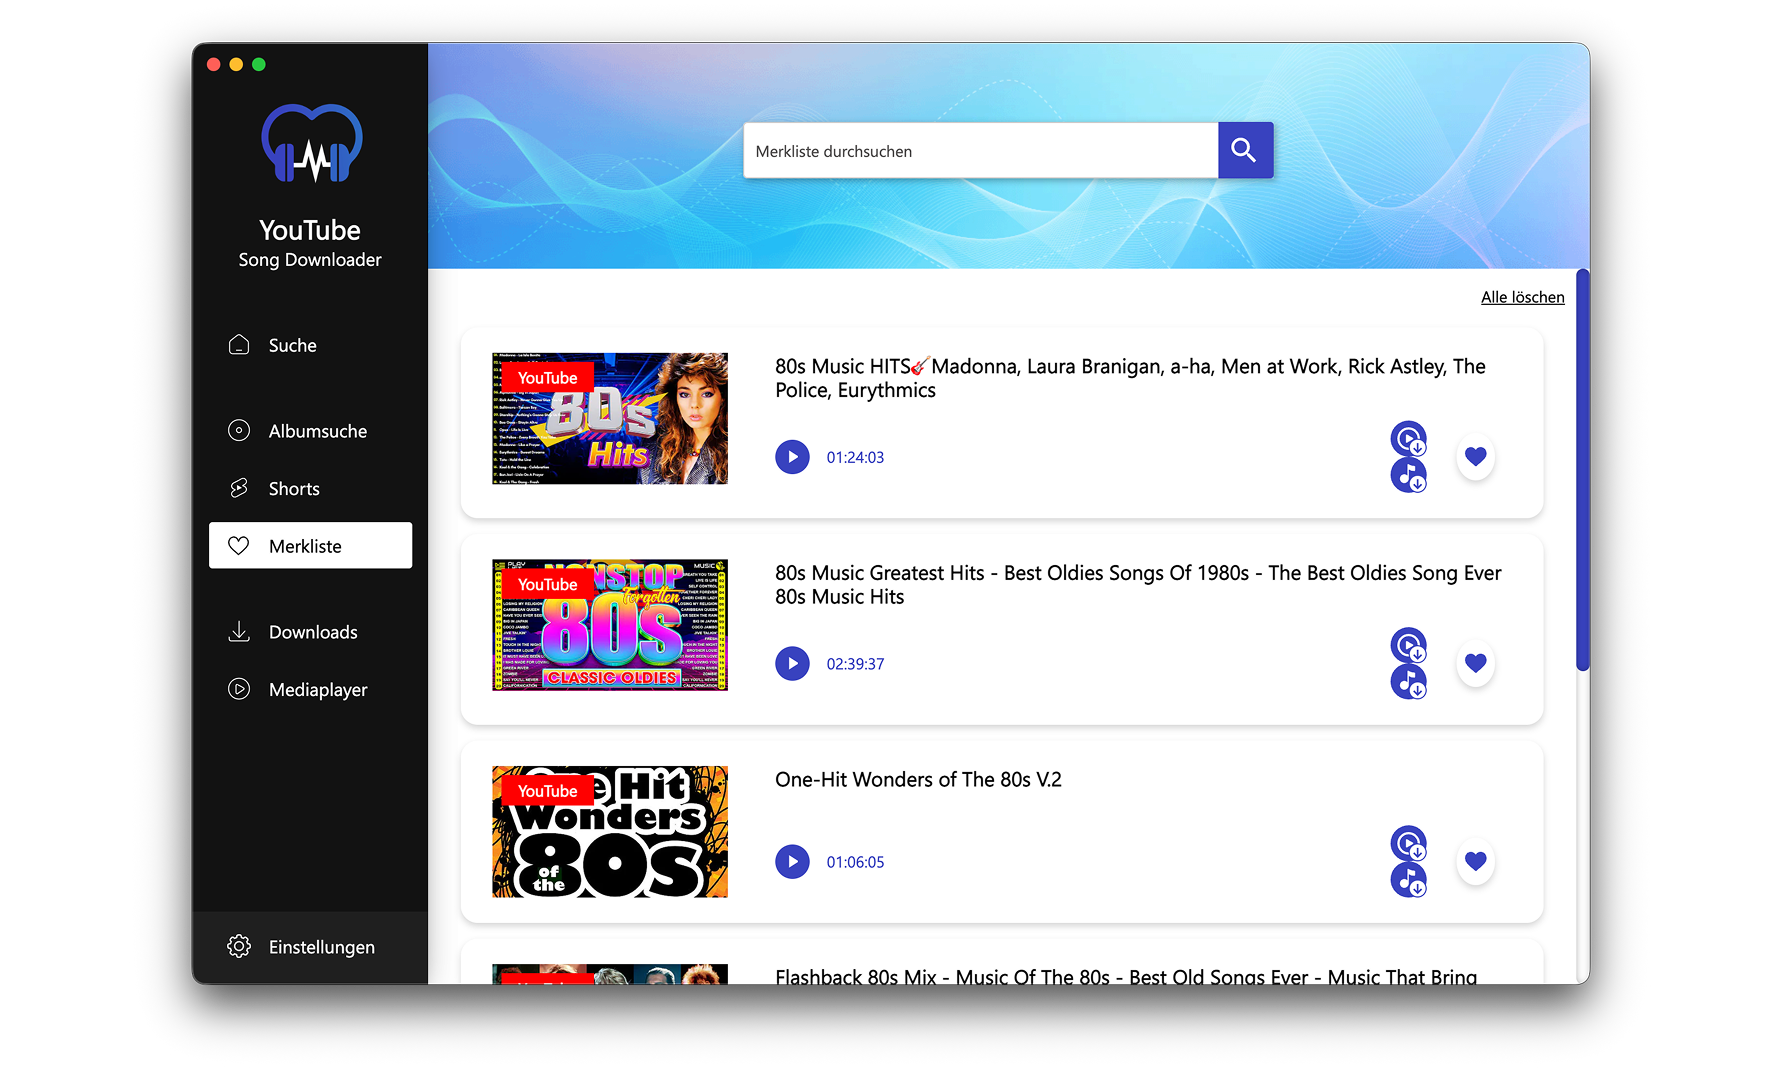Toggle heart on One-Hit Wonders of The 80s
Viewport: 1782px width, 1068px height.
click(1475, 861)
